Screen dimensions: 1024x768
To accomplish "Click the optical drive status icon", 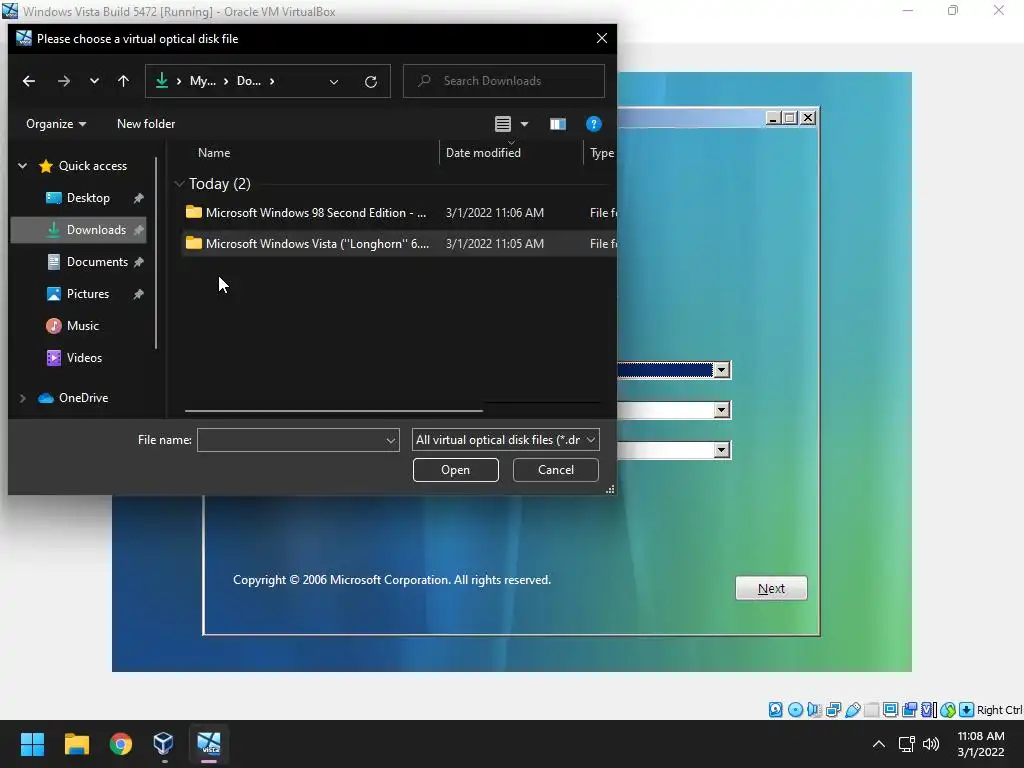I will pyautogui.click(x=795, y=710).
